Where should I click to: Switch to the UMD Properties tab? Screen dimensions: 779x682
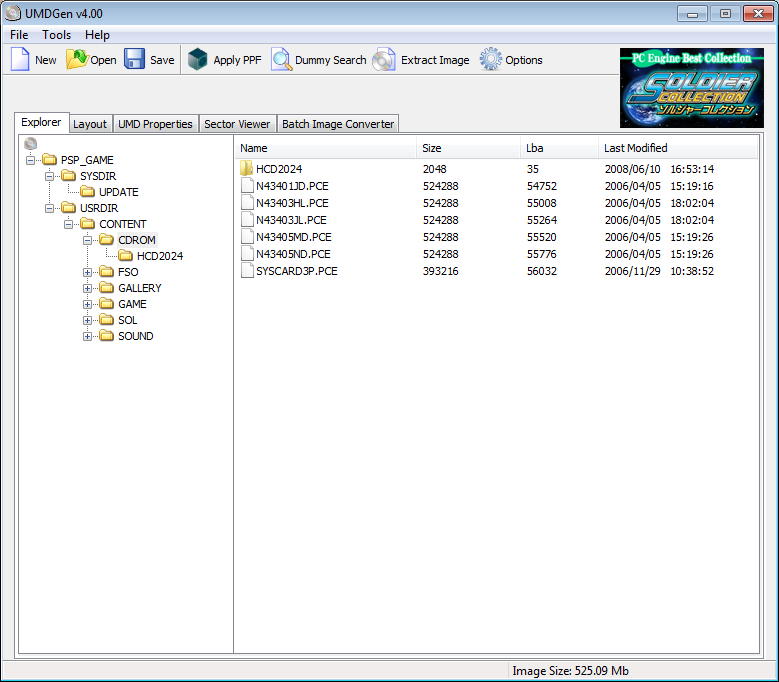[x=155, y=124]
